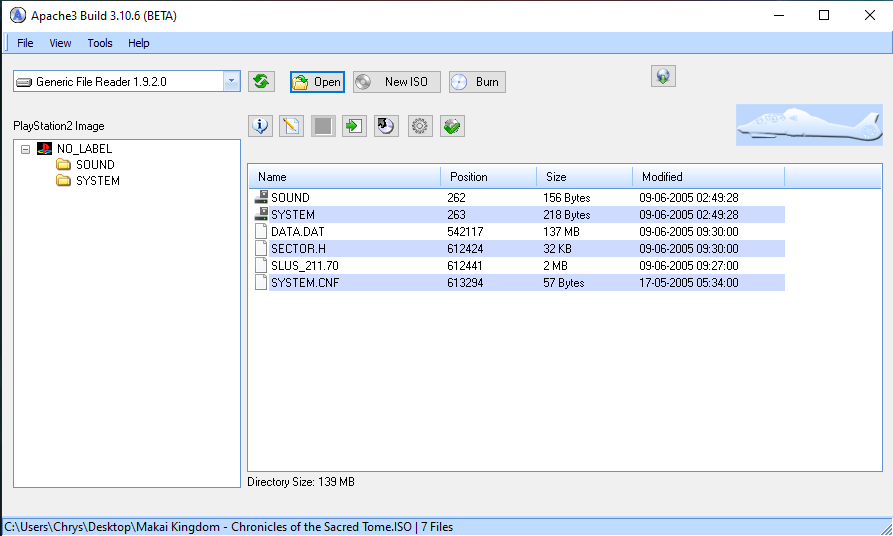Open the Tools menu
Screen dimensions: 893x536
(100, 43)
